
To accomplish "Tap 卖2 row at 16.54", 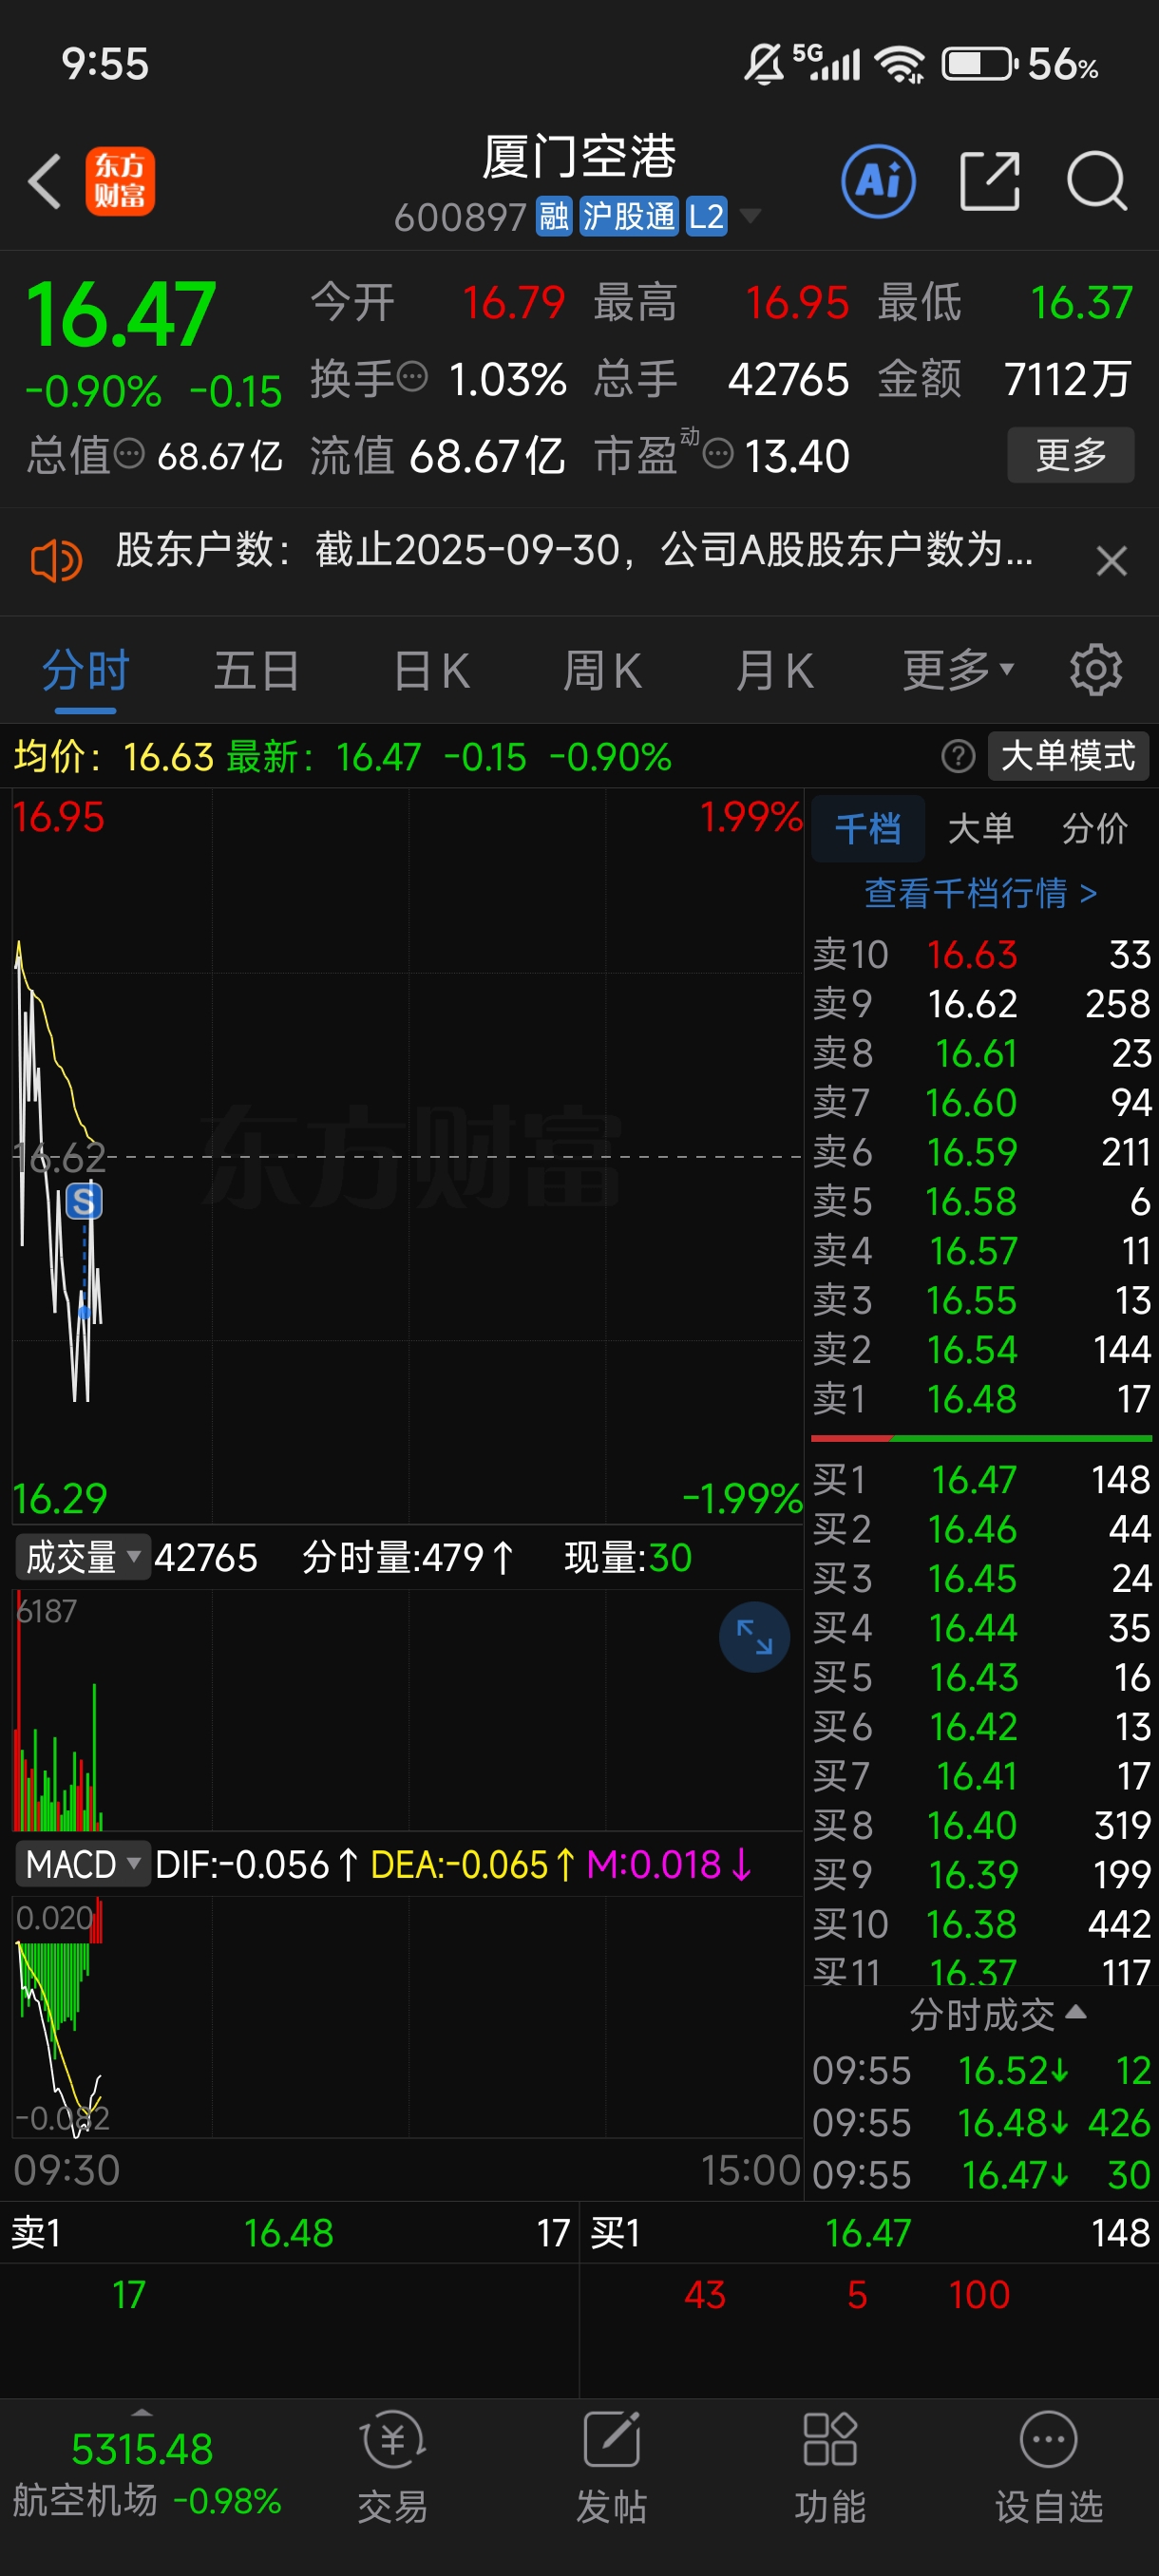I will [x=981, y=1350].
